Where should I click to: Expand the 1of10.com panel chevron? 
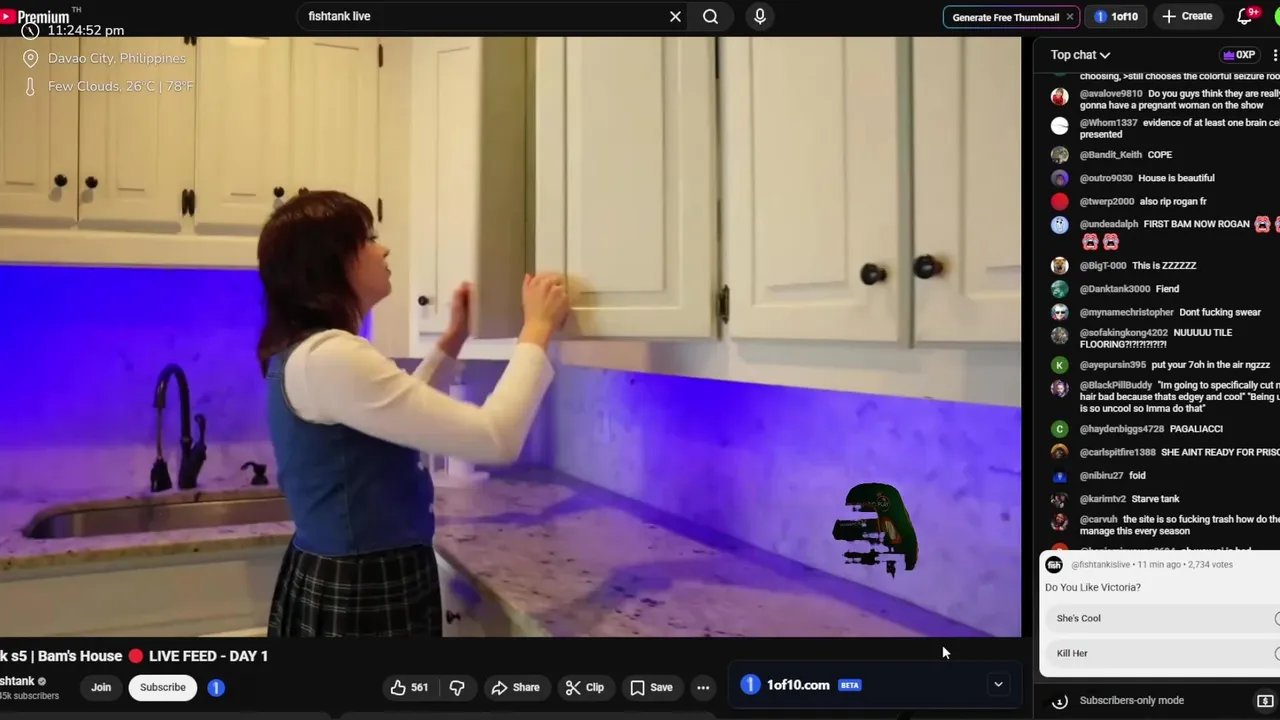tap(998, 685)
